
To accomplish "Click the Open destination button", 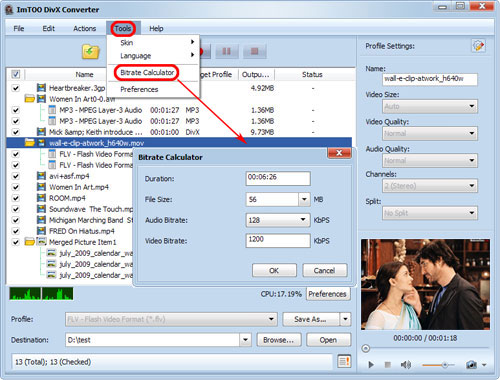I will 328,340.
